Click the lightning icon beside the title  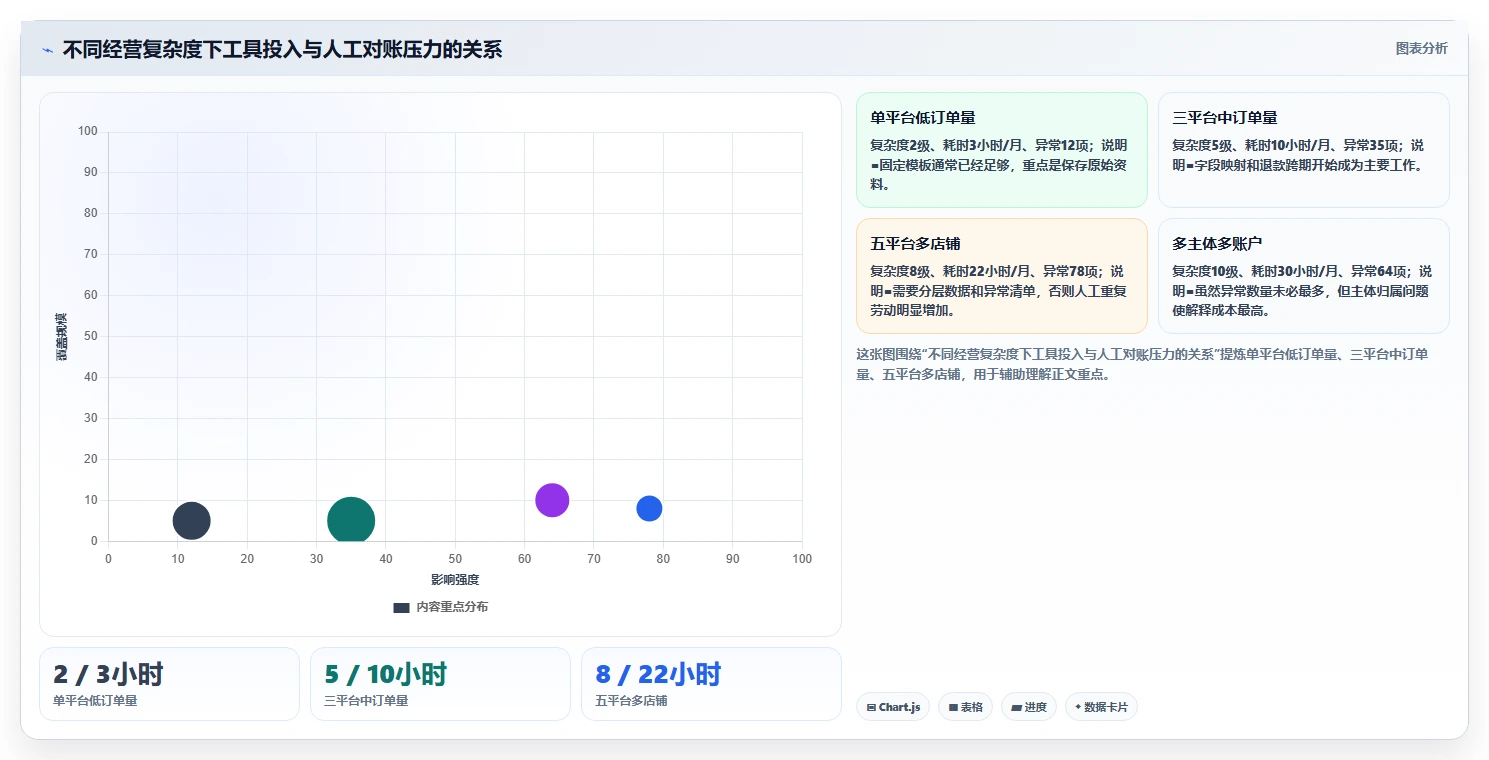tap(48, 50)
